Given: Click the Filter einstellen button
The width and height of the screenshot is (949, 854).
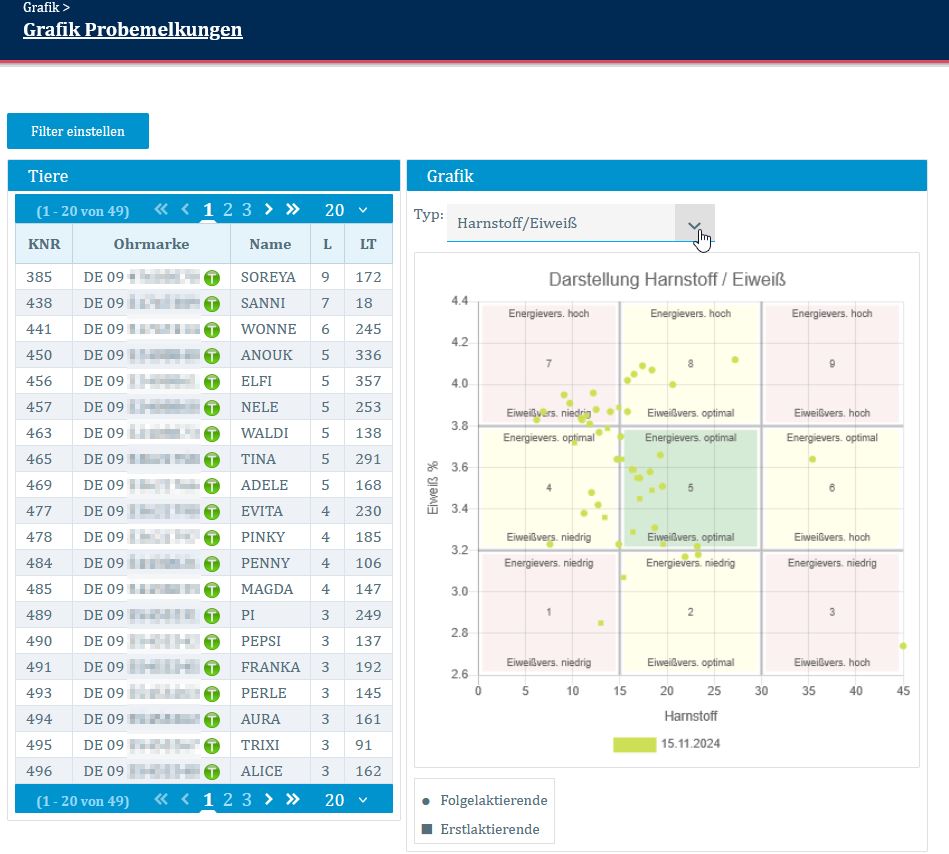Looking at the screenshot, I should (x=78, y=131).
